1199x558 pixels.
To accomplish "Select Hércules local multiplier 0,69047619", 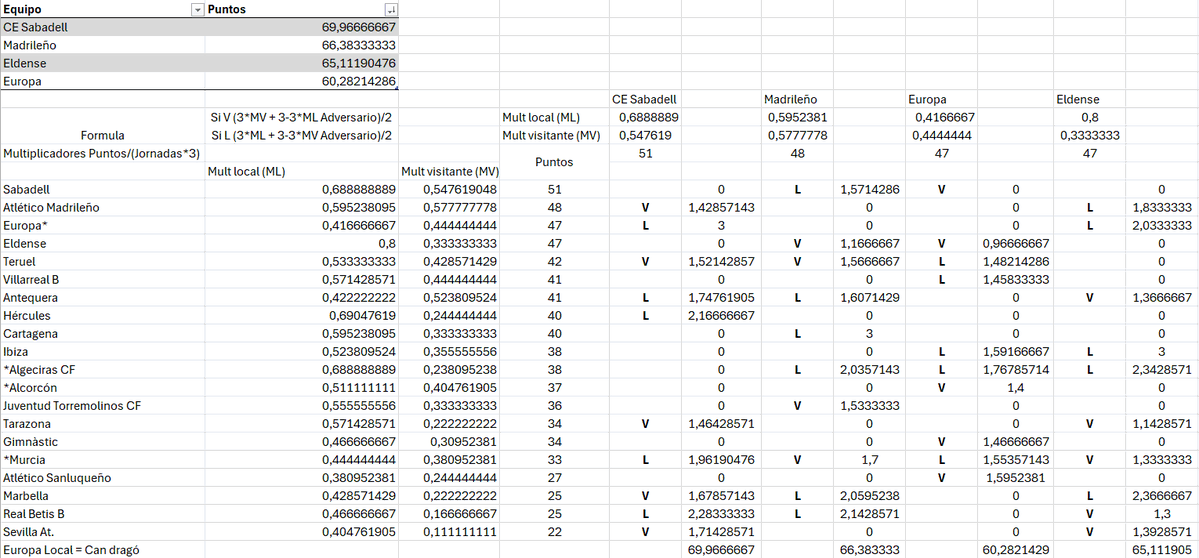I will click(302, 316).
